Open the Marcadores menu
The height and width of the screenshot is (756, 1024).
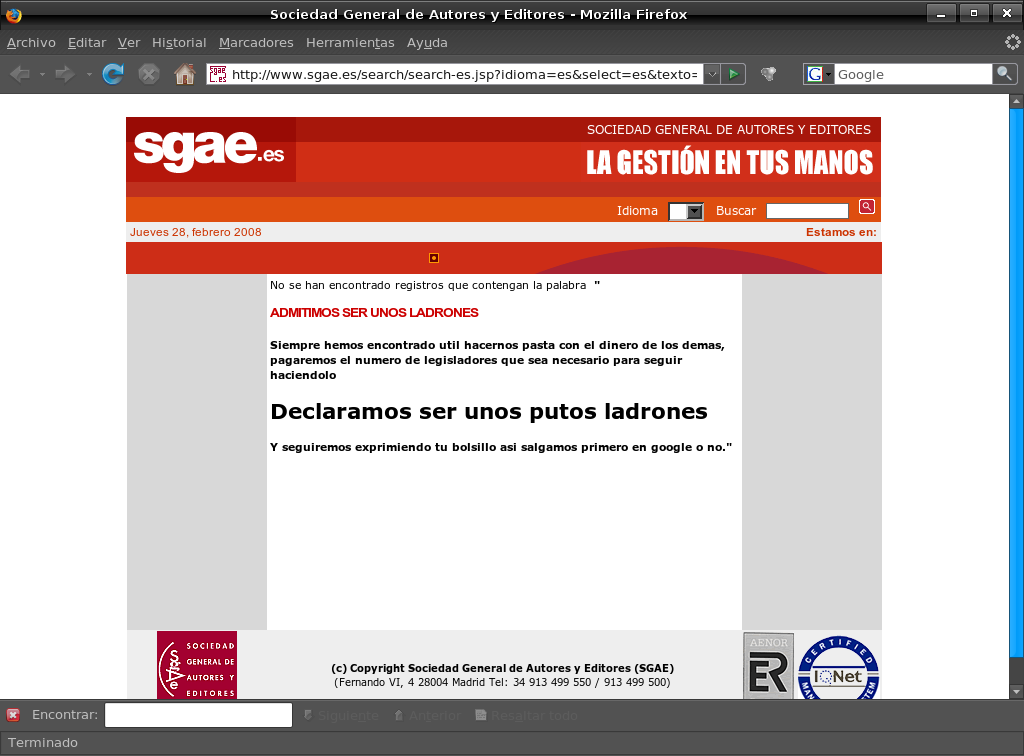click(x=256, y=42)
